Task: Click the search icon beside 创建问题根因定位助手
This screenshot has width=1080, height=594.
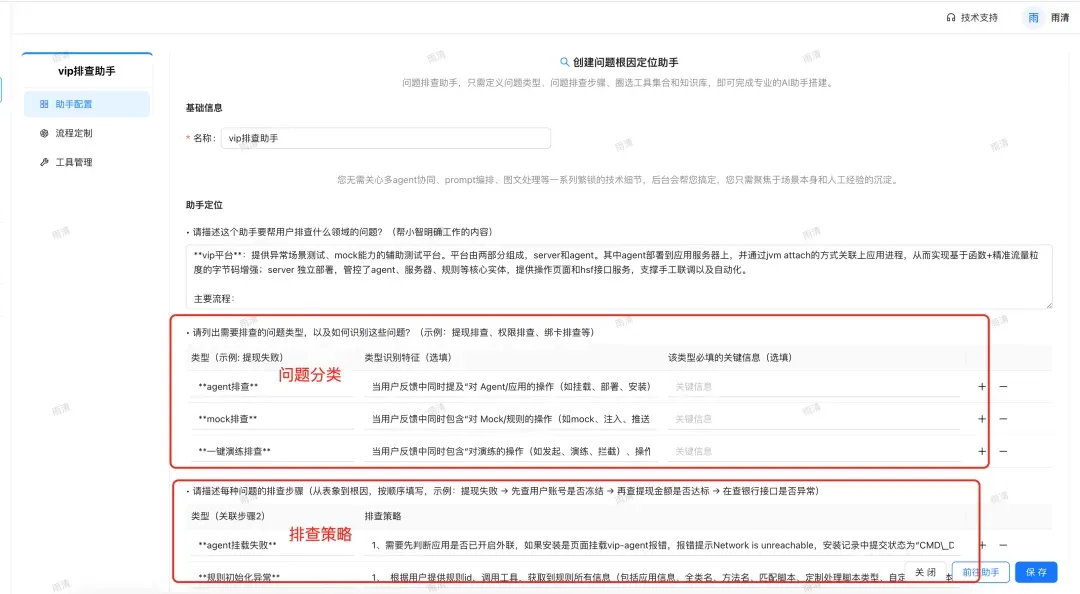Action: click(x=564, y=62)
